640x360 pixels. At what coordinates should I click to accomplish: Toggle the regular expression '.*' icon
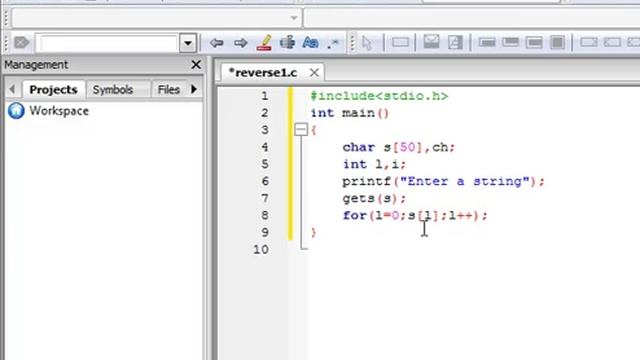tap(333, 42)
